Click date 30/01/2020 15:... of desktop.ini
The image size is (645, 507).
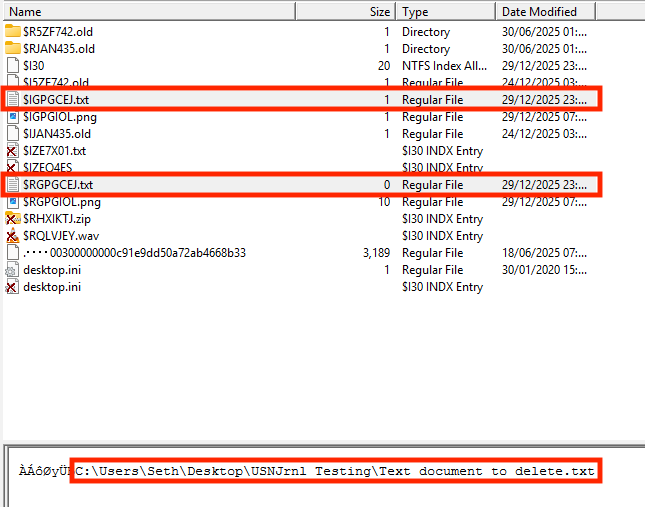coord(544,270)
